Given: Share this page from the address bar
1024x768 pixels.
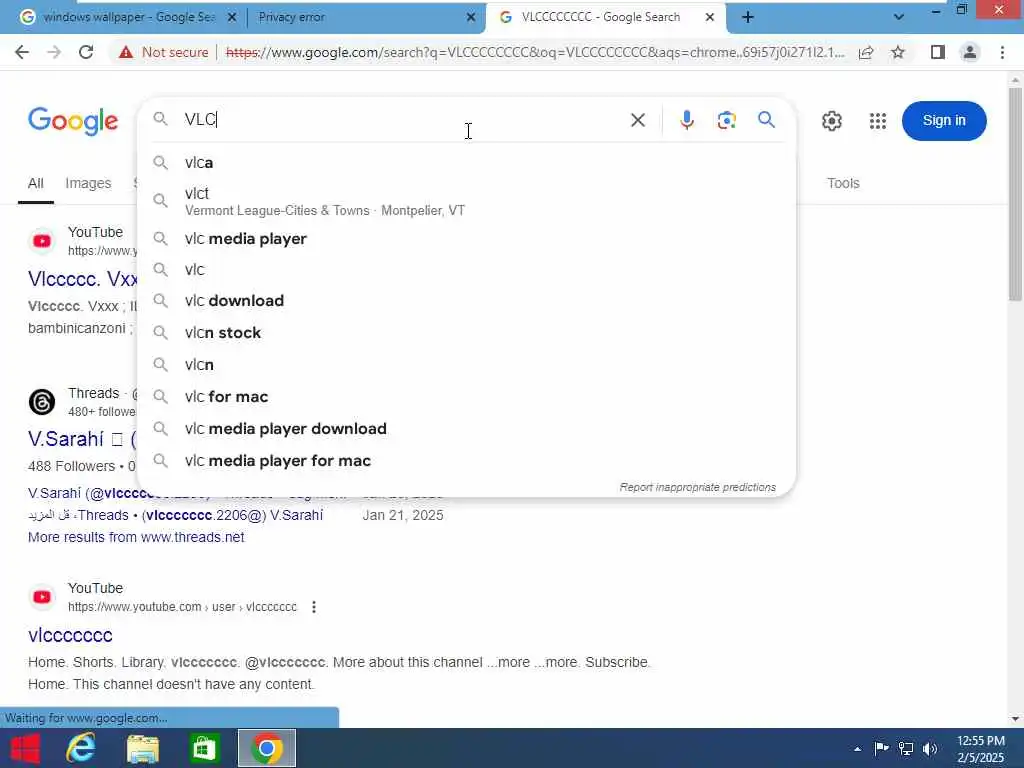Looking at the screenshot, I should 866,52.
